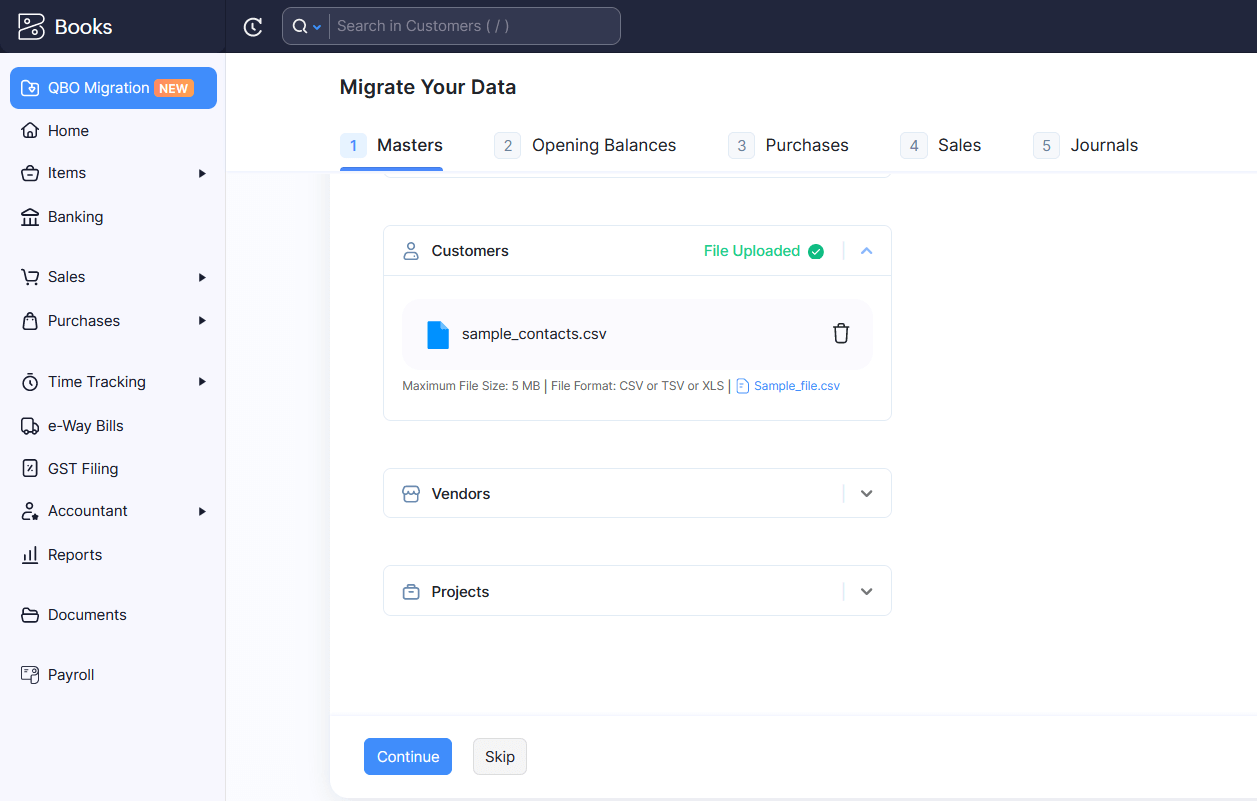This screenshot has height=801, width=1257.
Task: Expand the Sales submenu arrow
Action: click(202, 277)
